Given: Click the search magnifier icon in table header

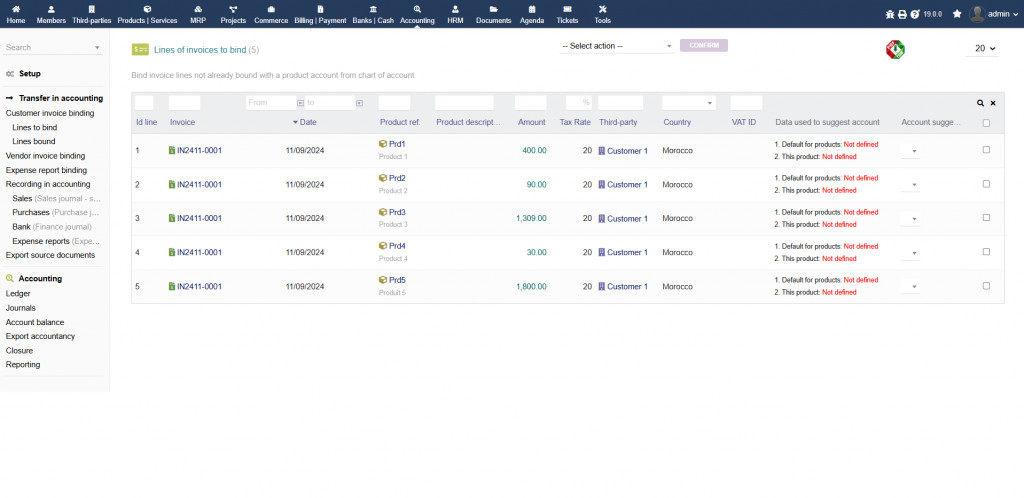Looking at the screenshot, I should click(x=981, y=103).
